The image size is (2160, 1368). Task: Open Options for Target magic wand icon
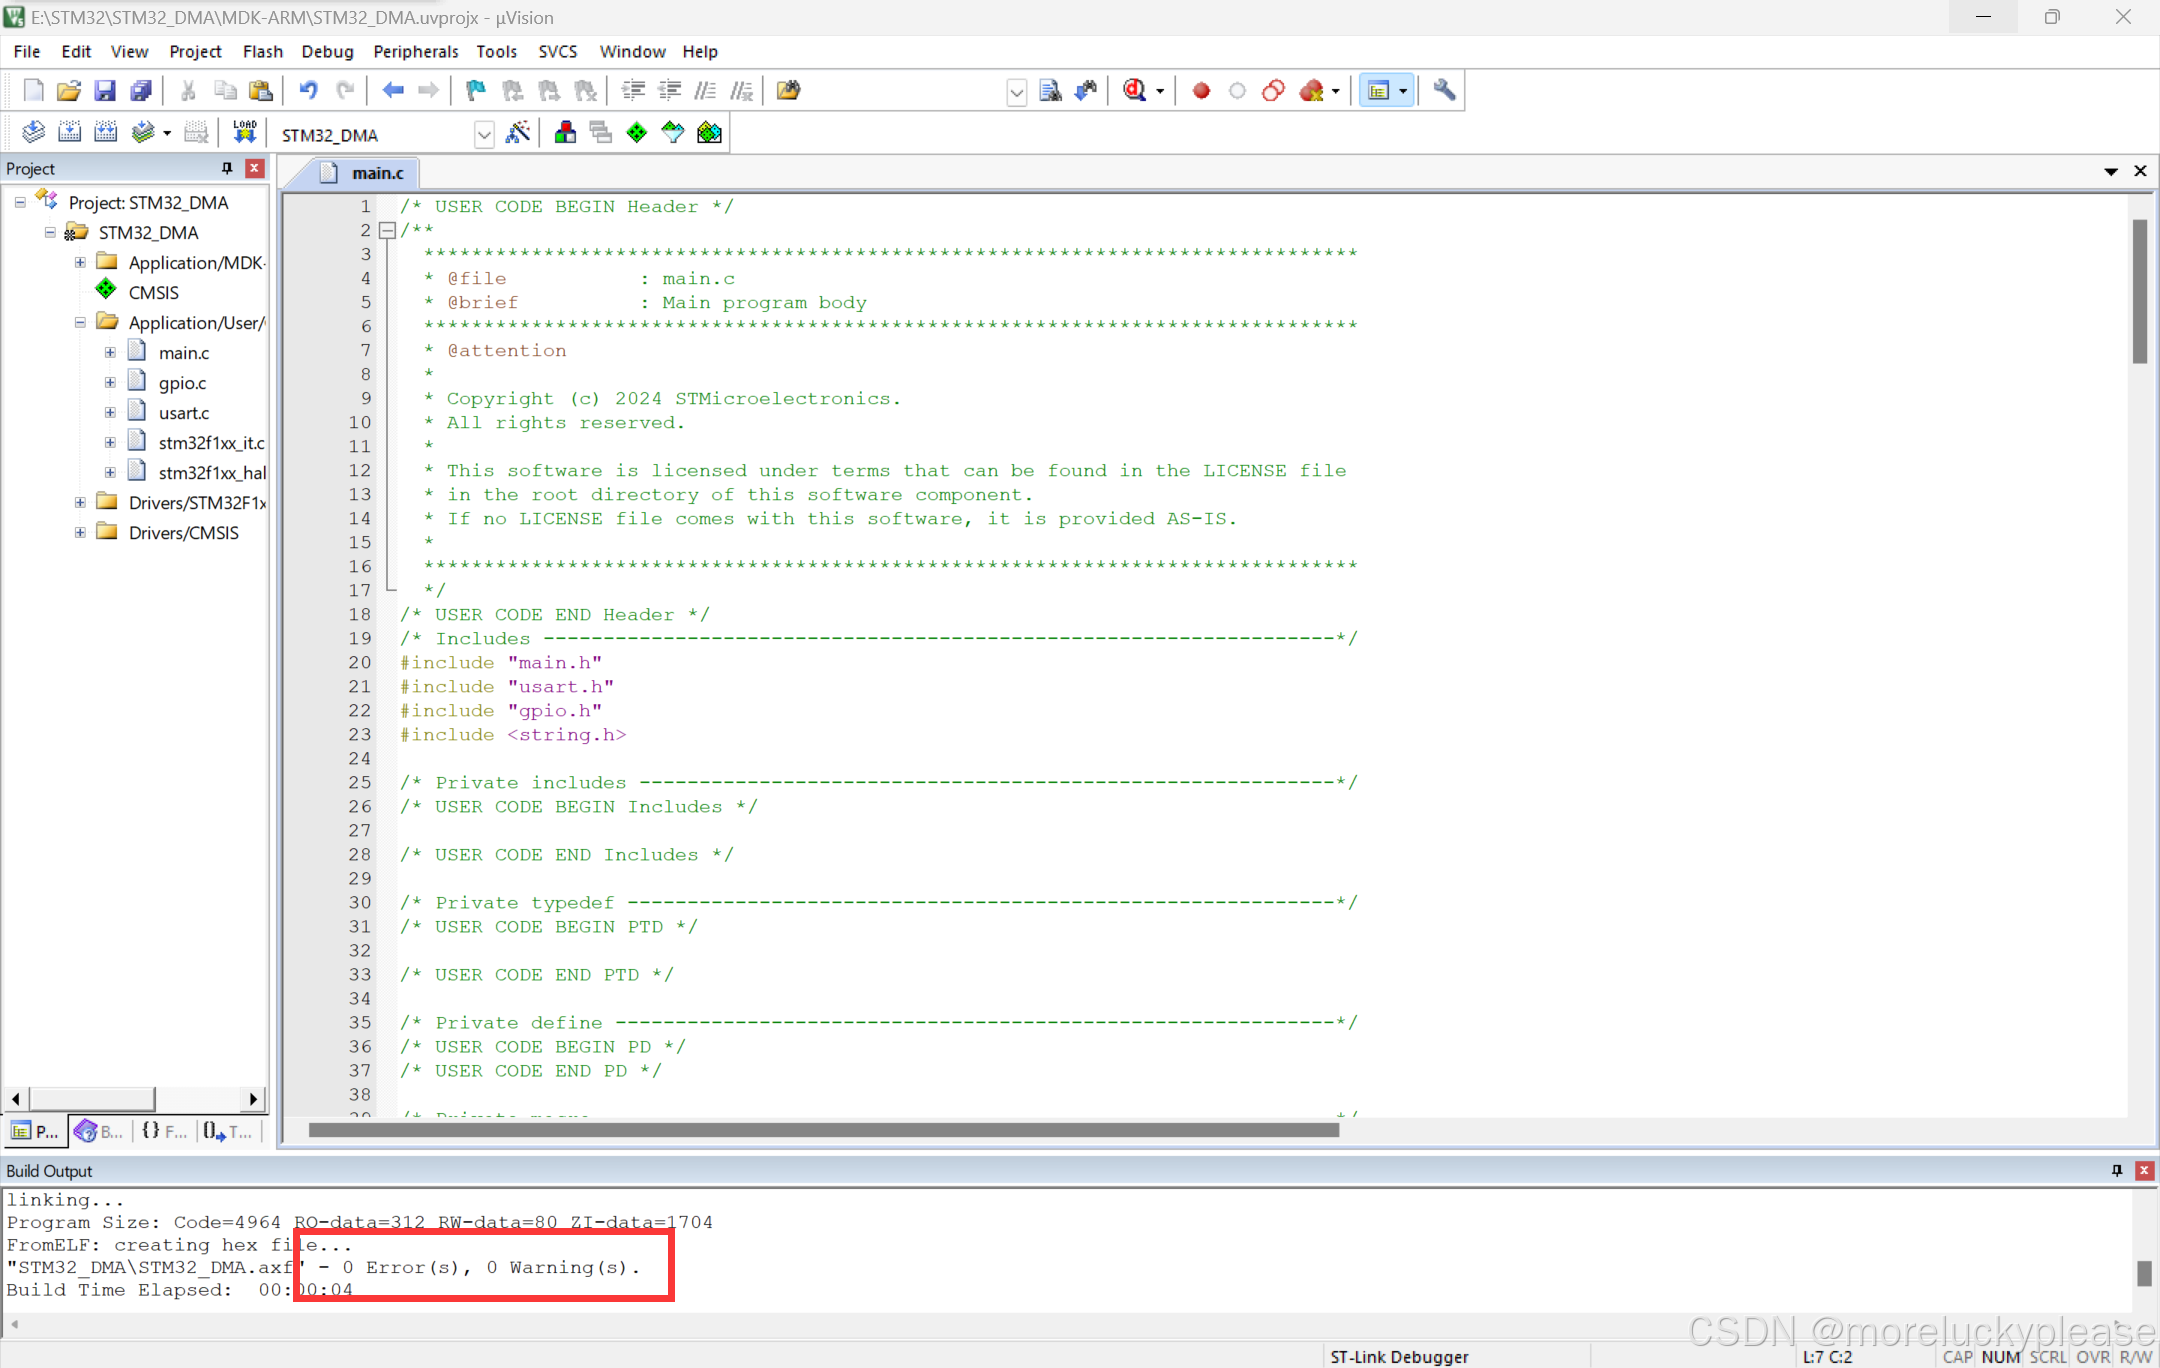[x=518, y=133]
